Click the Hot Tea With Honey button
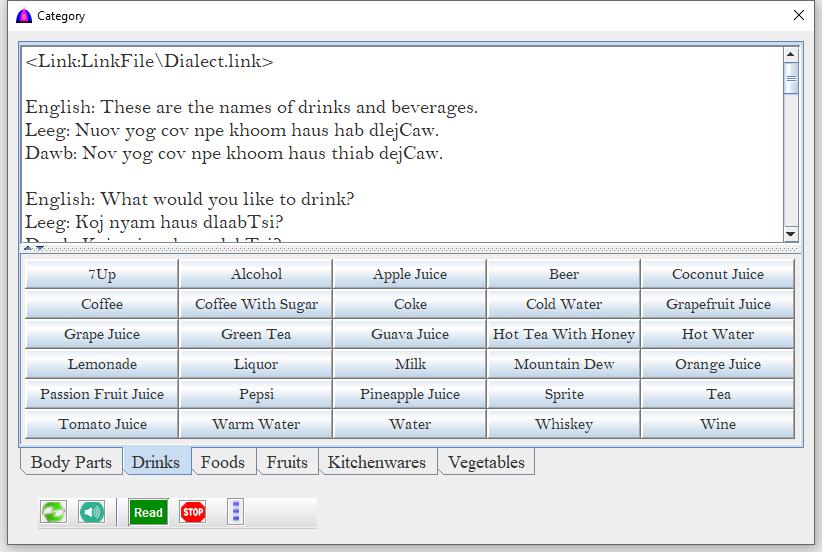This screenshot has height=552, width=822. (x=563, y=334)
